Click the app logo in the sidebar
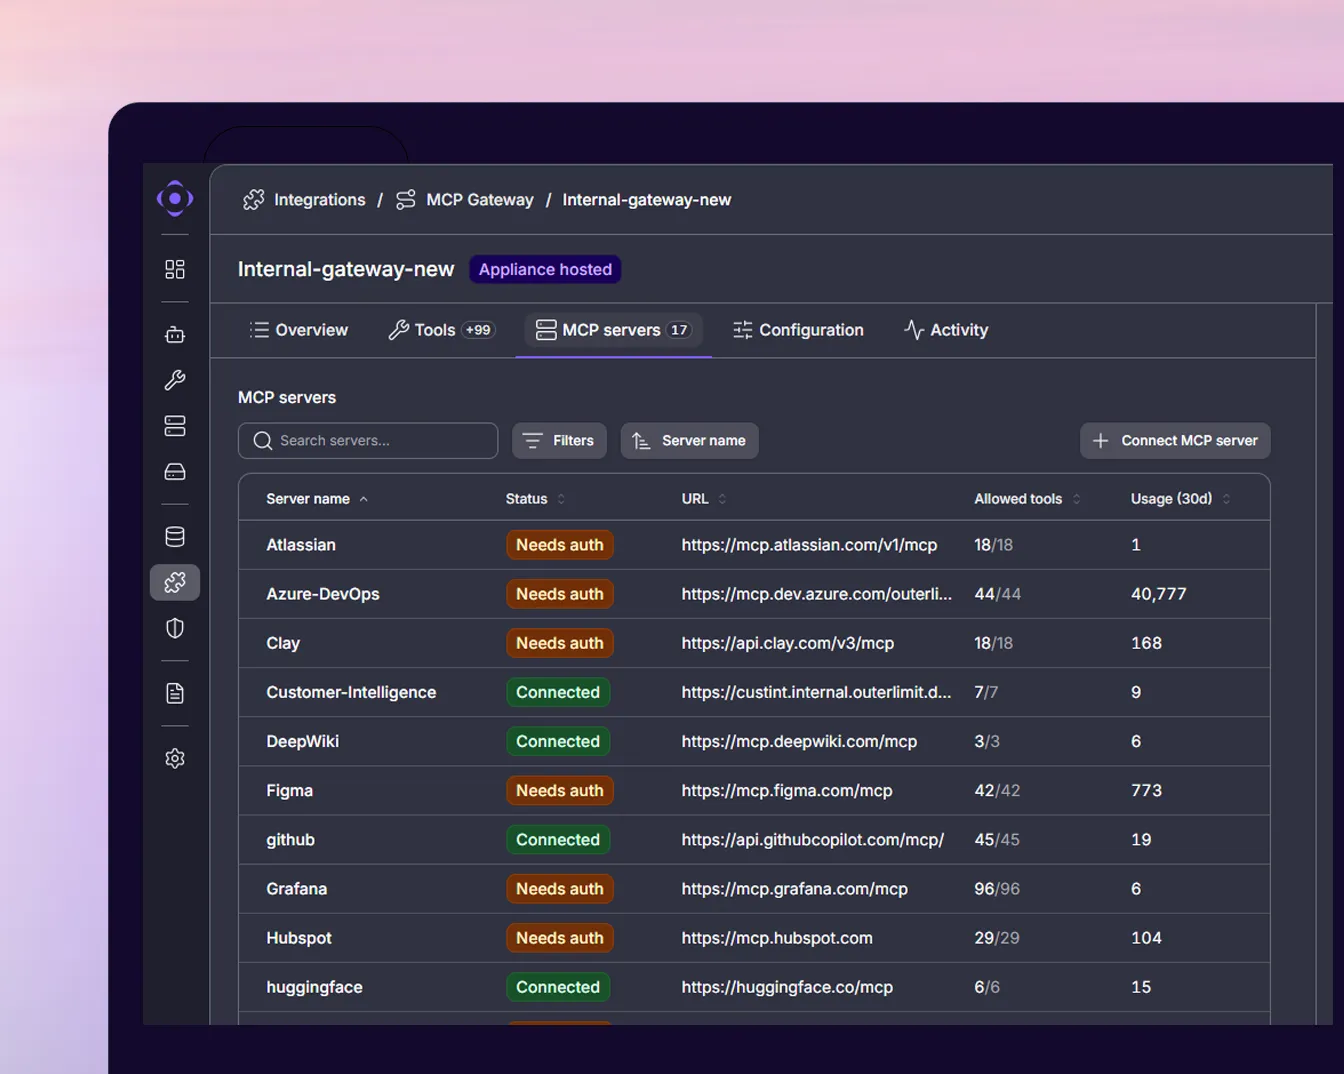The height and width of the screenshot is (1074, 1344). click(175, 198)
